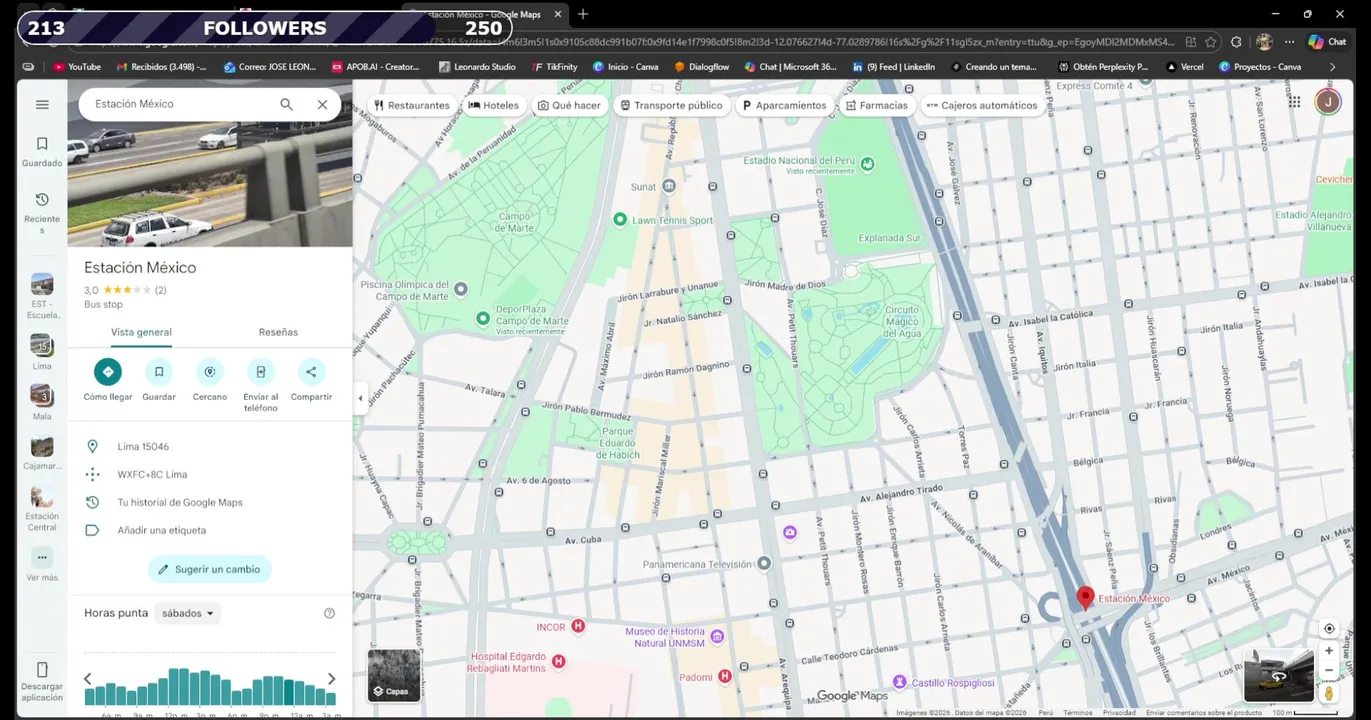The height and width of the screenshot is (720, 1371).
Task: Click Añadir una etiqueta
Action: click(x=210, y=530)
